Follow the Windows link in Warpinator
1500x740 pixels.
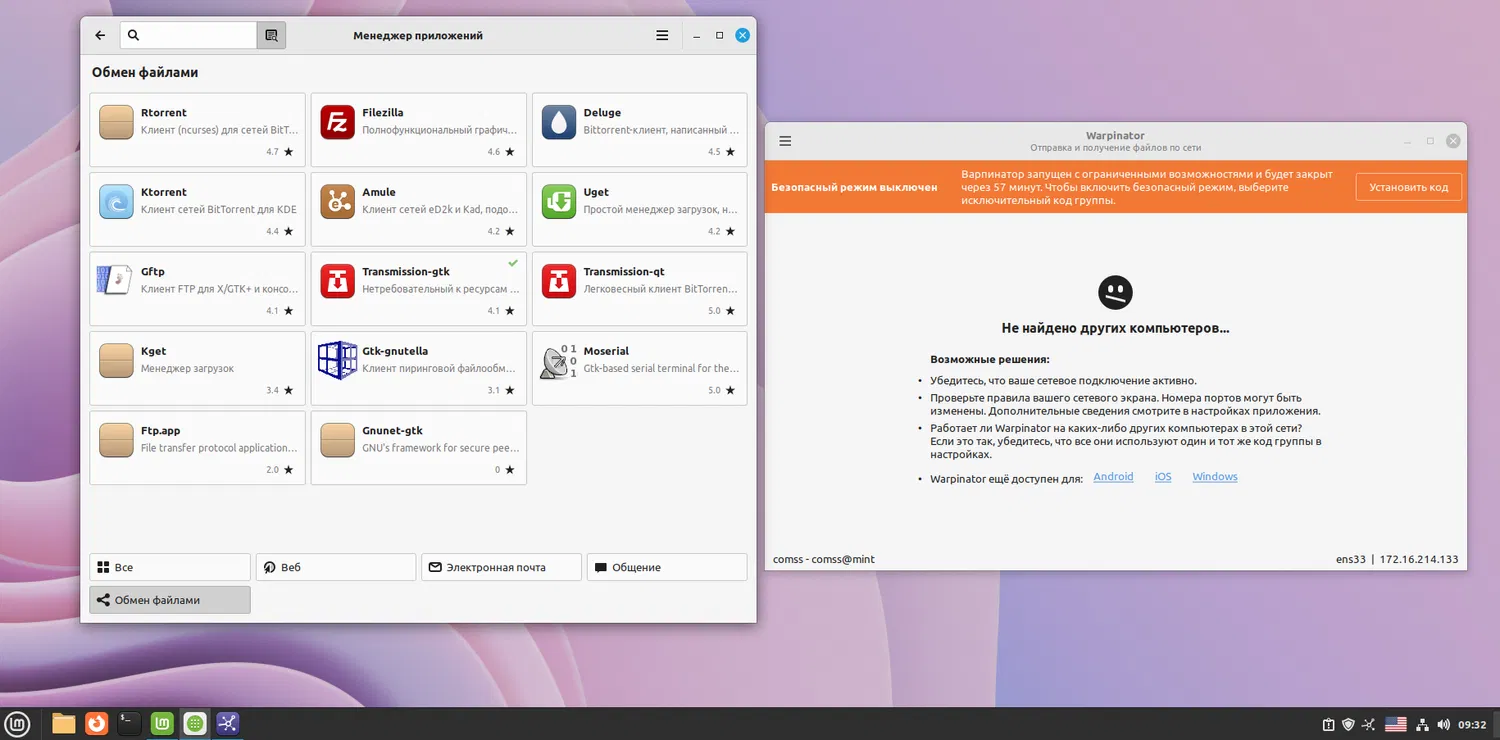(x=1215, y=477)
